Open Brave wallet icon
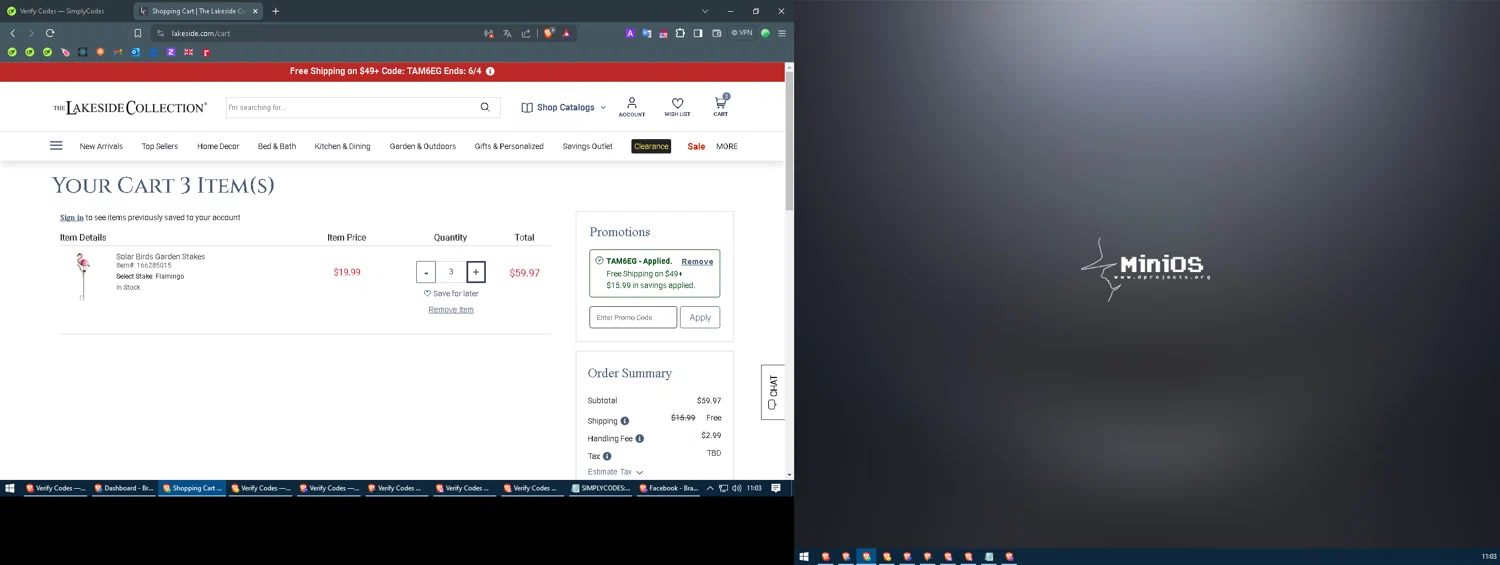 click(716, 33)
